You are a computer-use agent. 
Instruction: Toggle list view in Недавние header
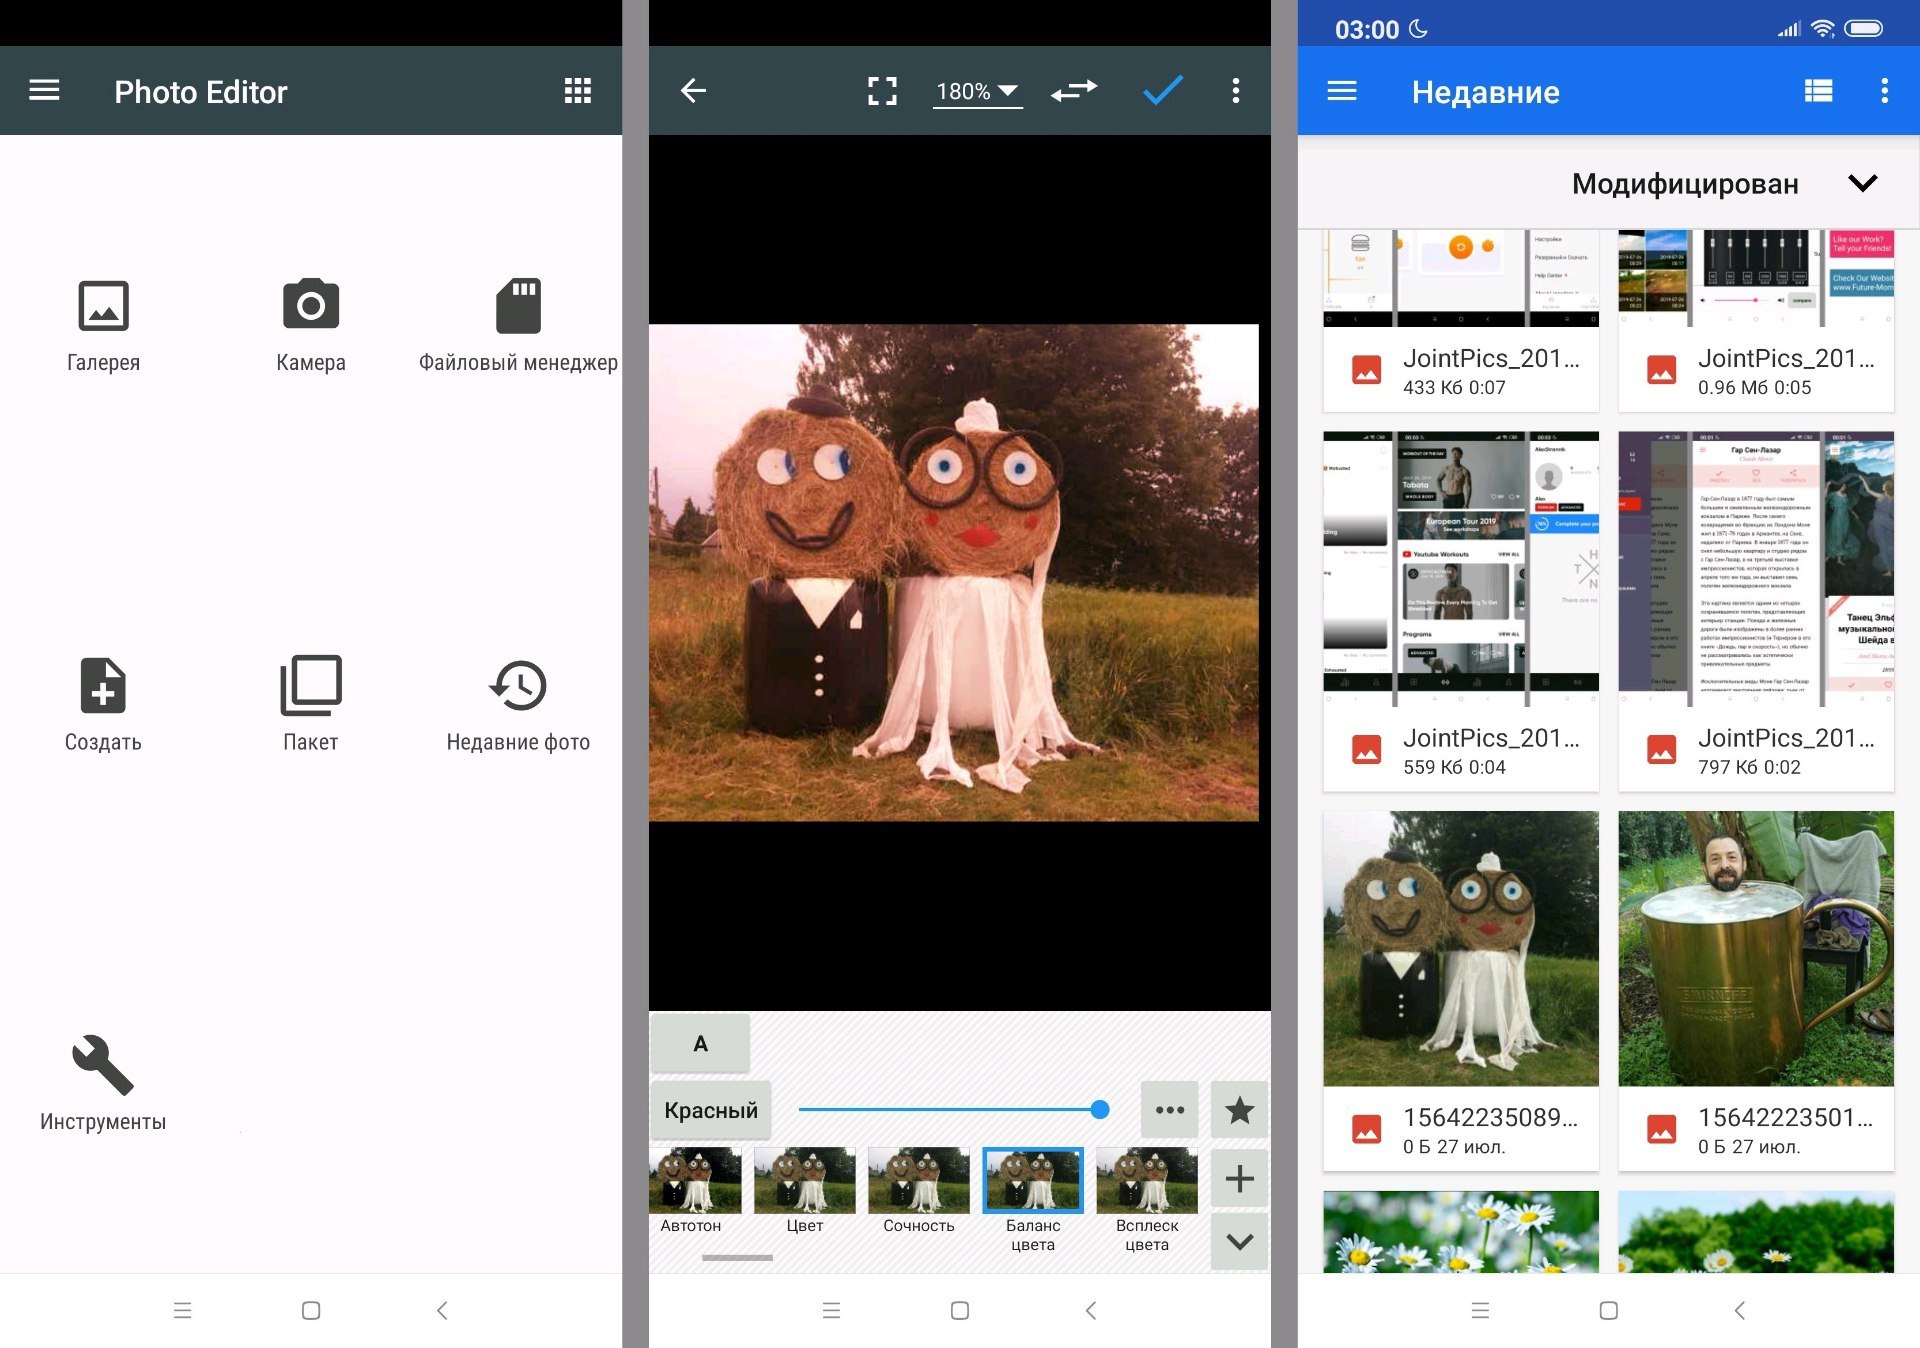pos(1818,91)
